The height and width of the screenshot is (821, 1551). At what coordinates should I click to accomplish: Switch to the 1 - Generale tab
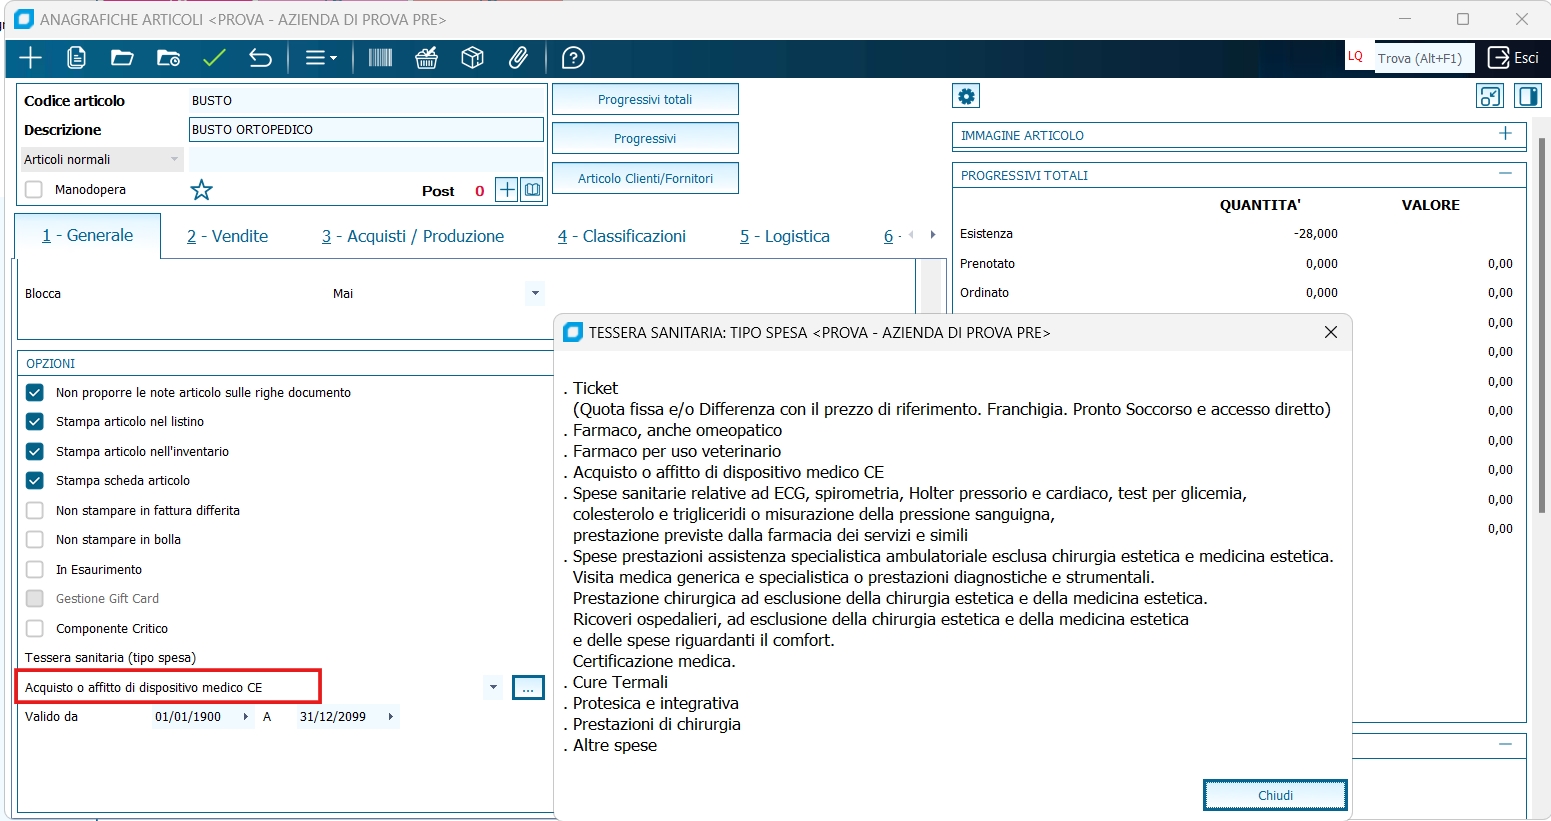[88, 236]
